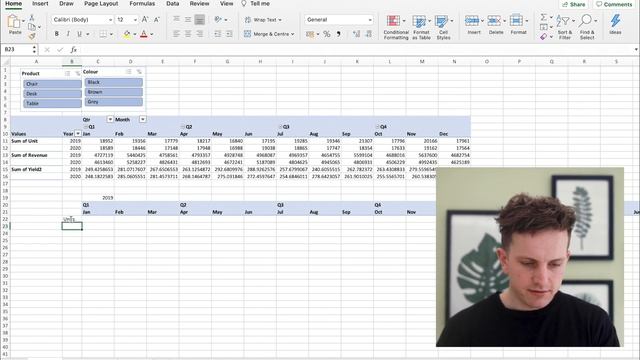The image size is (640, 360).
Task: Toggle multi-select on Product slicer
Action: 67,73
